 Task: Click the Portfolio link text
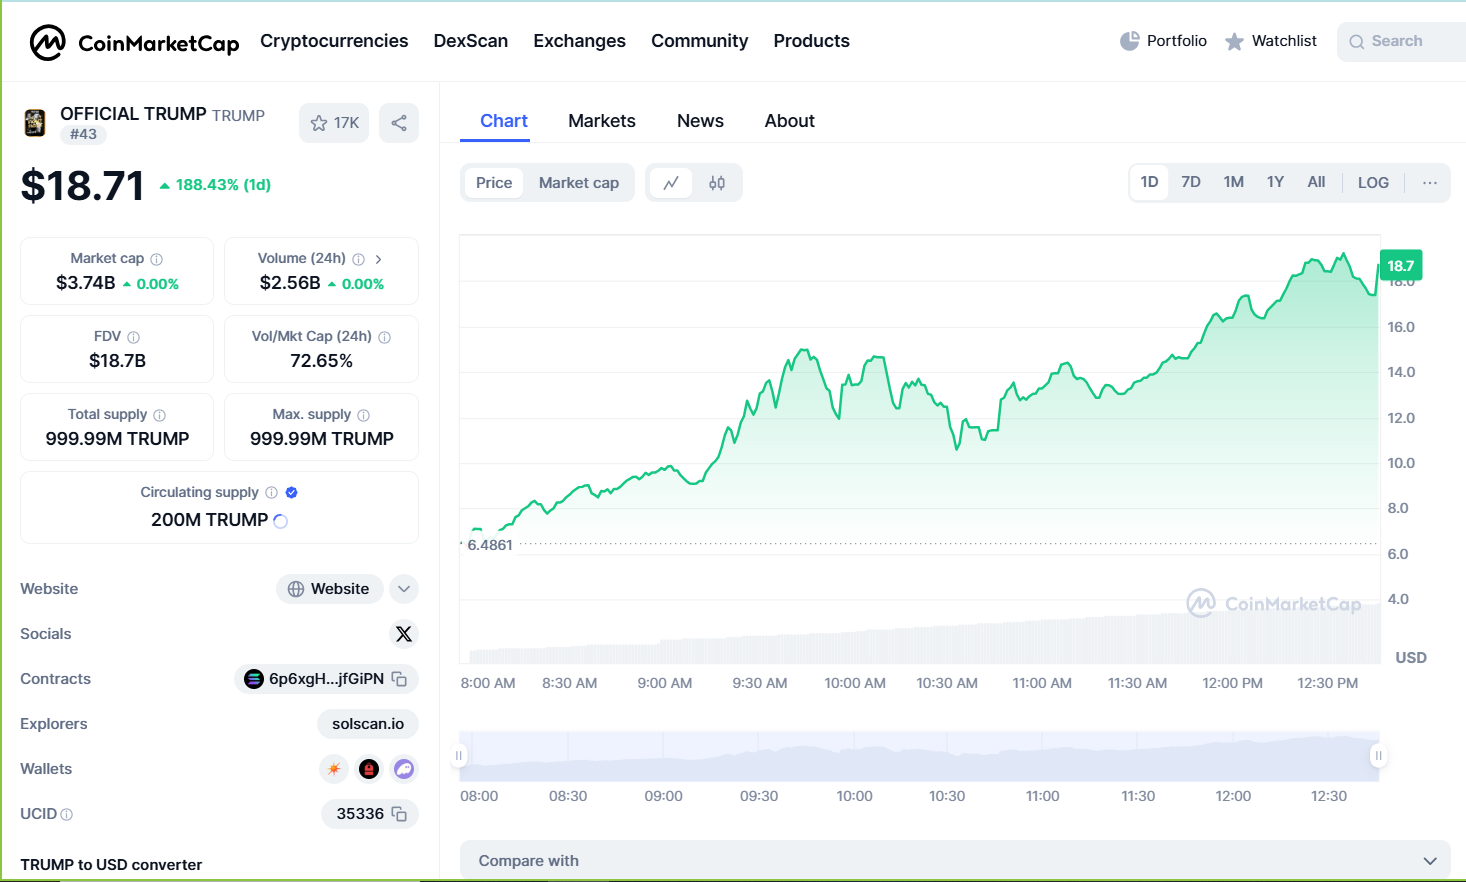pos(1177,41)
